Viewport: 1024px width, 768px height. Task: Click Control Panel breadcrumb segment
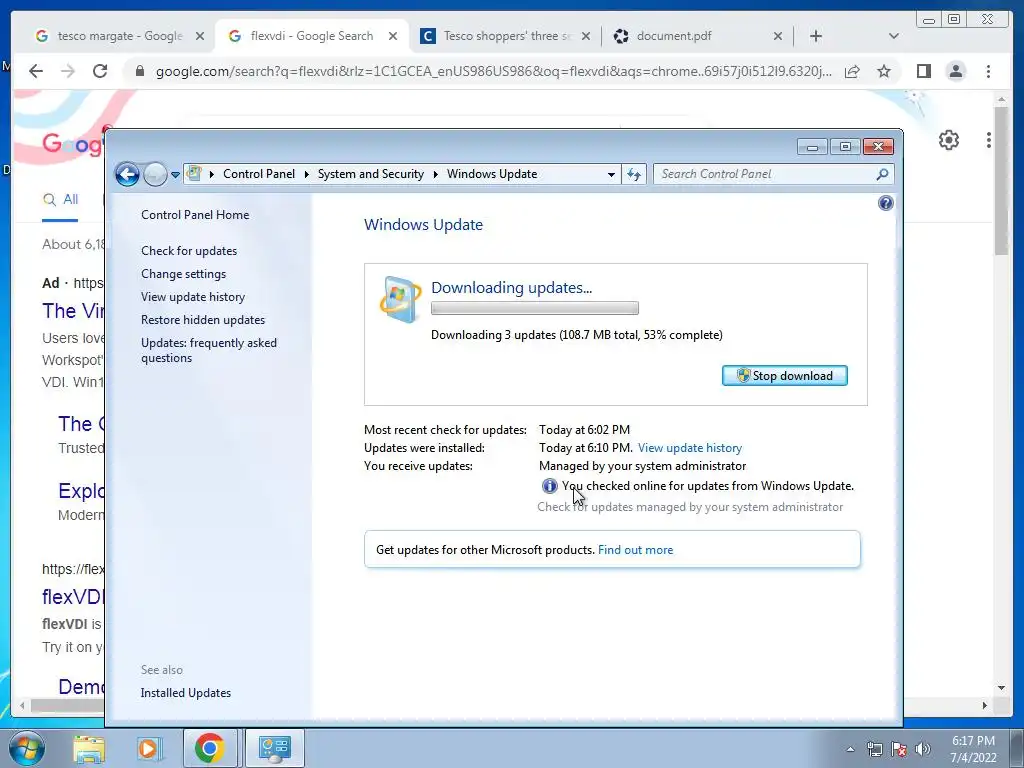pos(259,174)
